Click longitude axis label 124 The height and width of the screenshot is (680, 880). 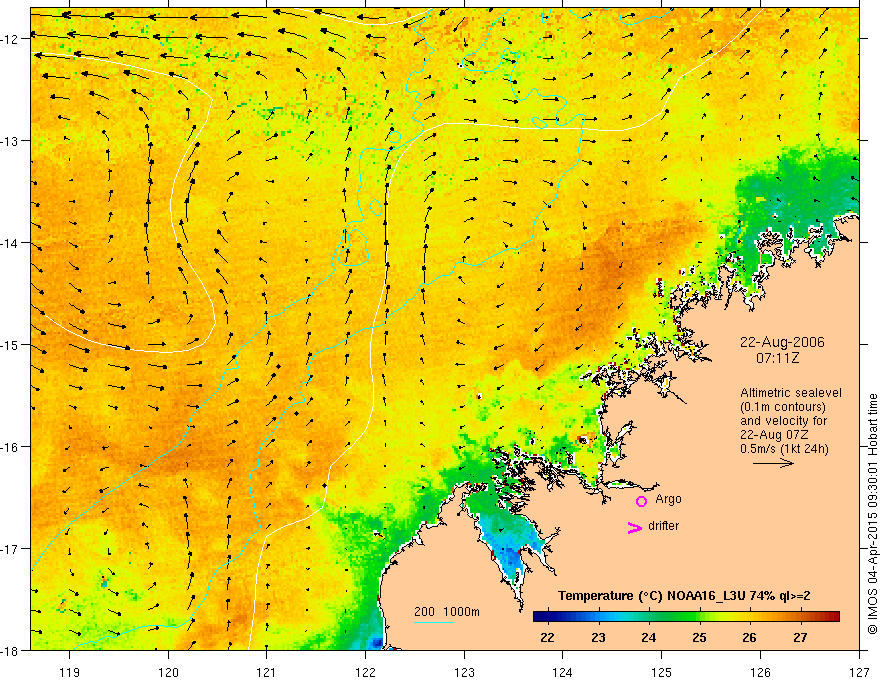[x=563, y=672]
